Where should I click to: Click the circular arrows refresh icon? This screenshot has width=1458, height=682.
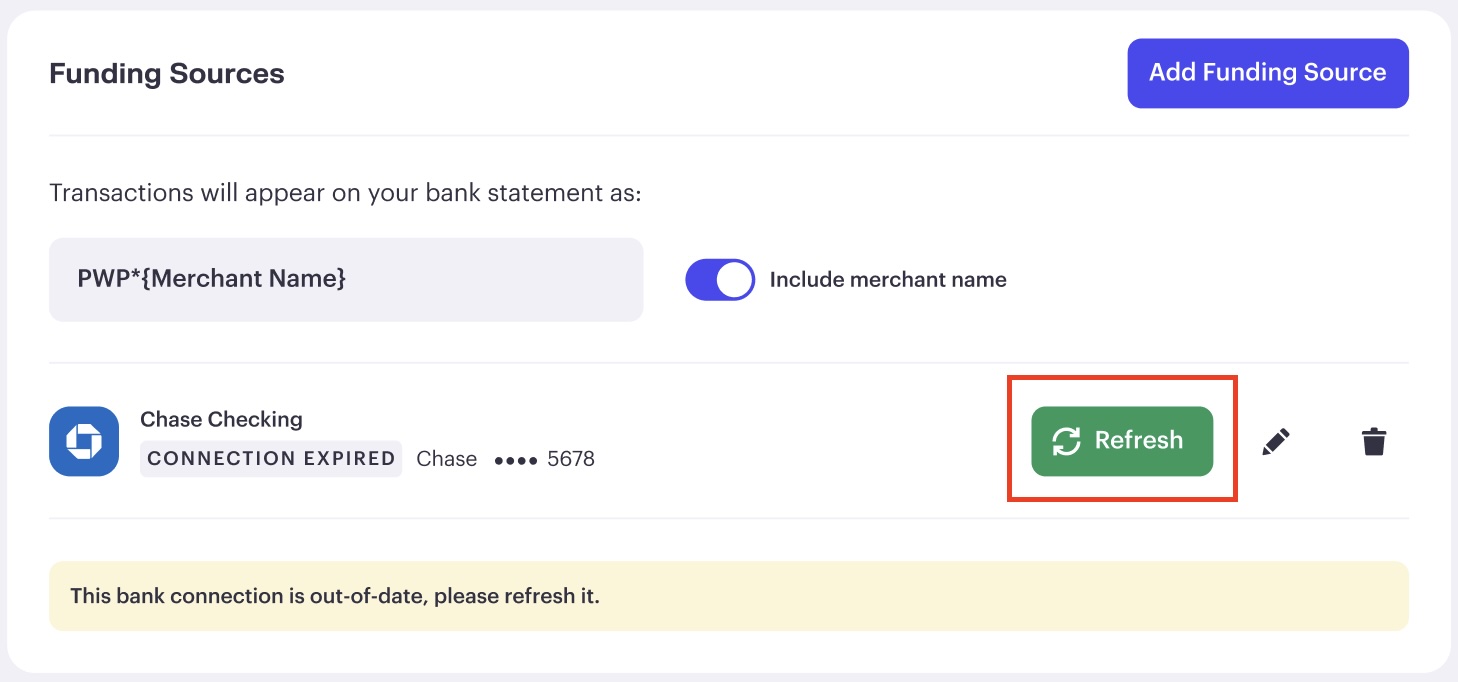[1066, 441]
